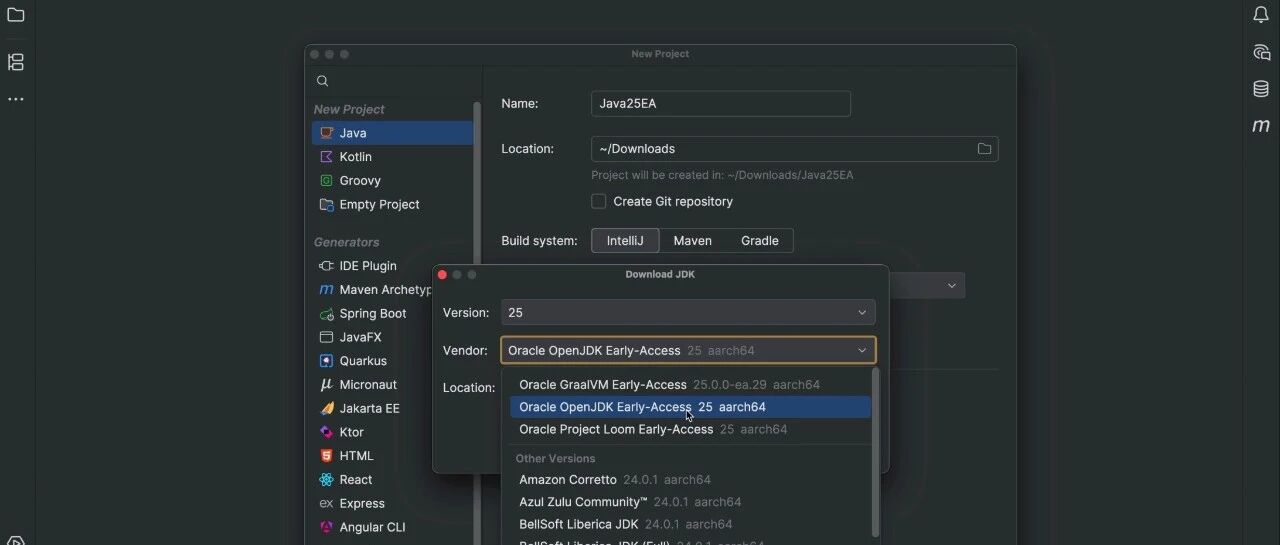Viewport: 1280px width, 545px height.
Task: Enable the Create Git repository checkbox
Action: (x=599, y=201)
